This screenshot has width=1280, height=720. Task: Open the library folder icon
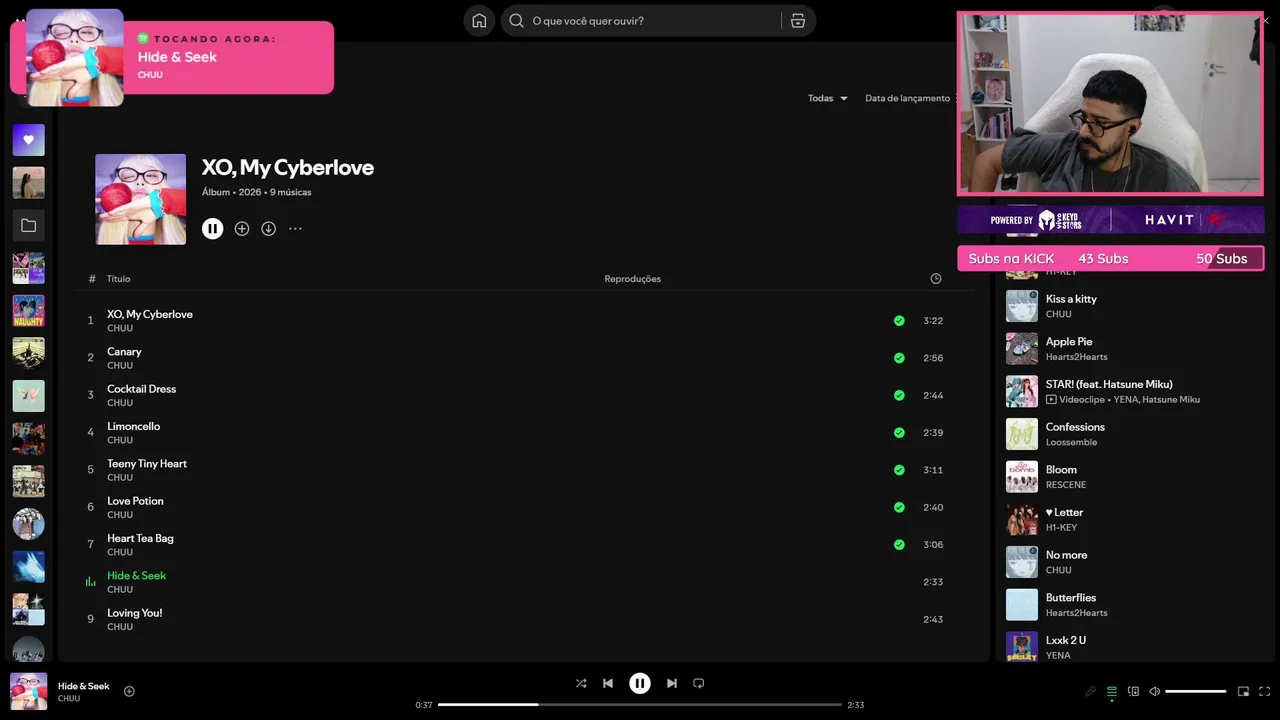pyautogui.click(x=28, y=226)
